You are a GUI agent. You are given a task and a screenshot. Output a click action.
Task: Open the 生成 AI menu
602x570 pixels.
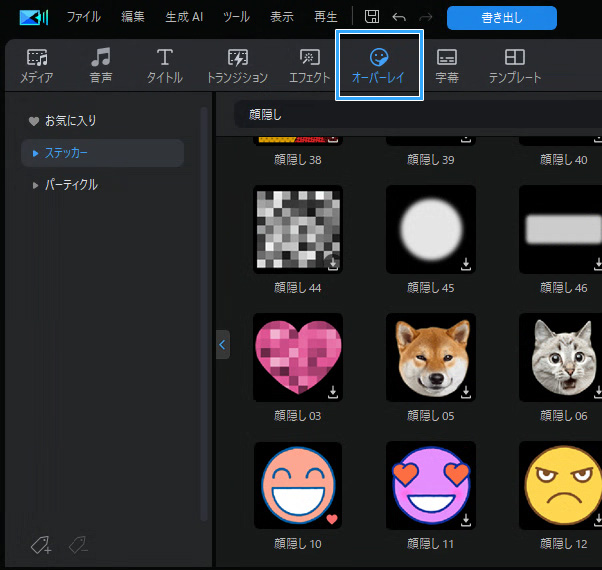(x=184, y=17)
